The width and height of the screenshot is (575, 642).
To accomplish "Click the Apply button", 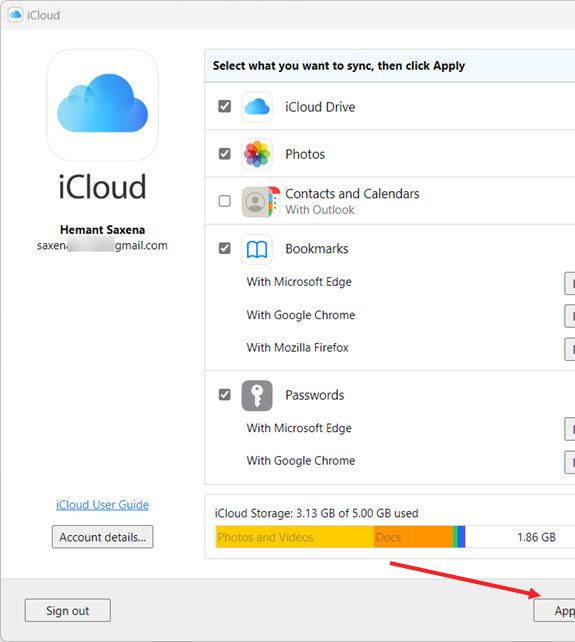I will coord(555,610).
